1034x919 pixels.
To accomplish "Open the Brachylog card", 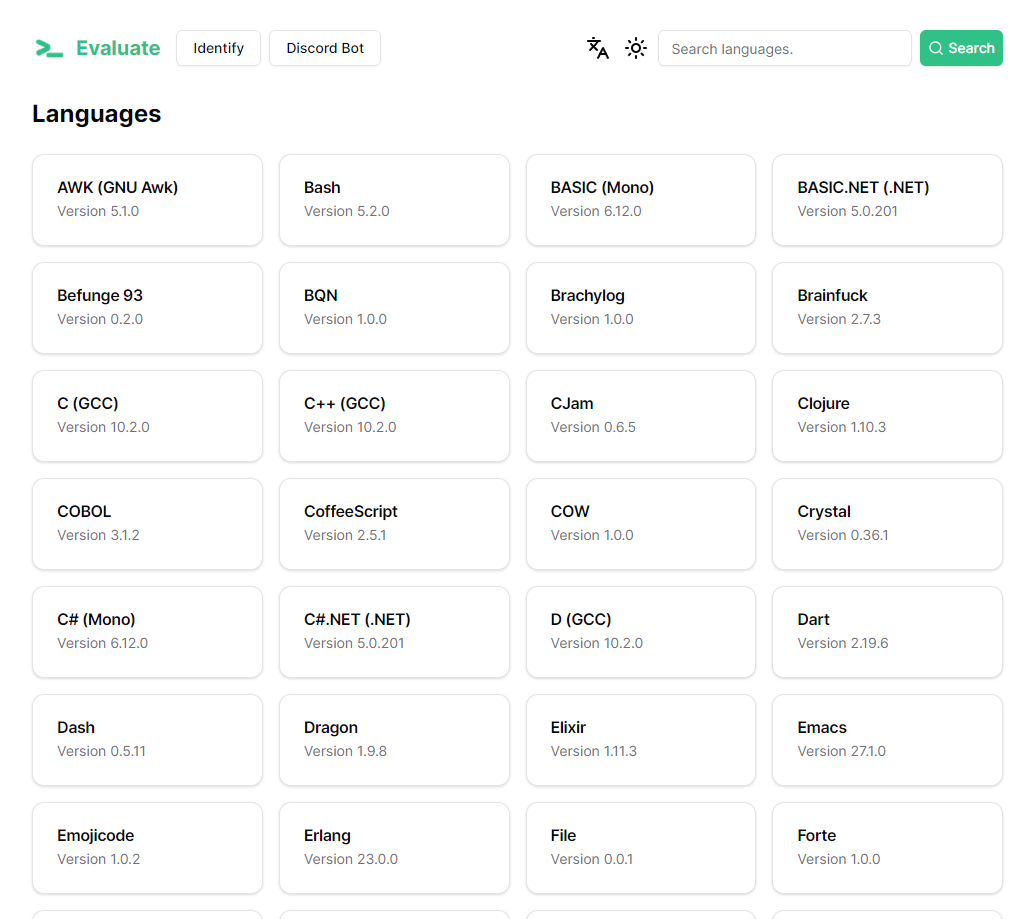I will 641,308.
